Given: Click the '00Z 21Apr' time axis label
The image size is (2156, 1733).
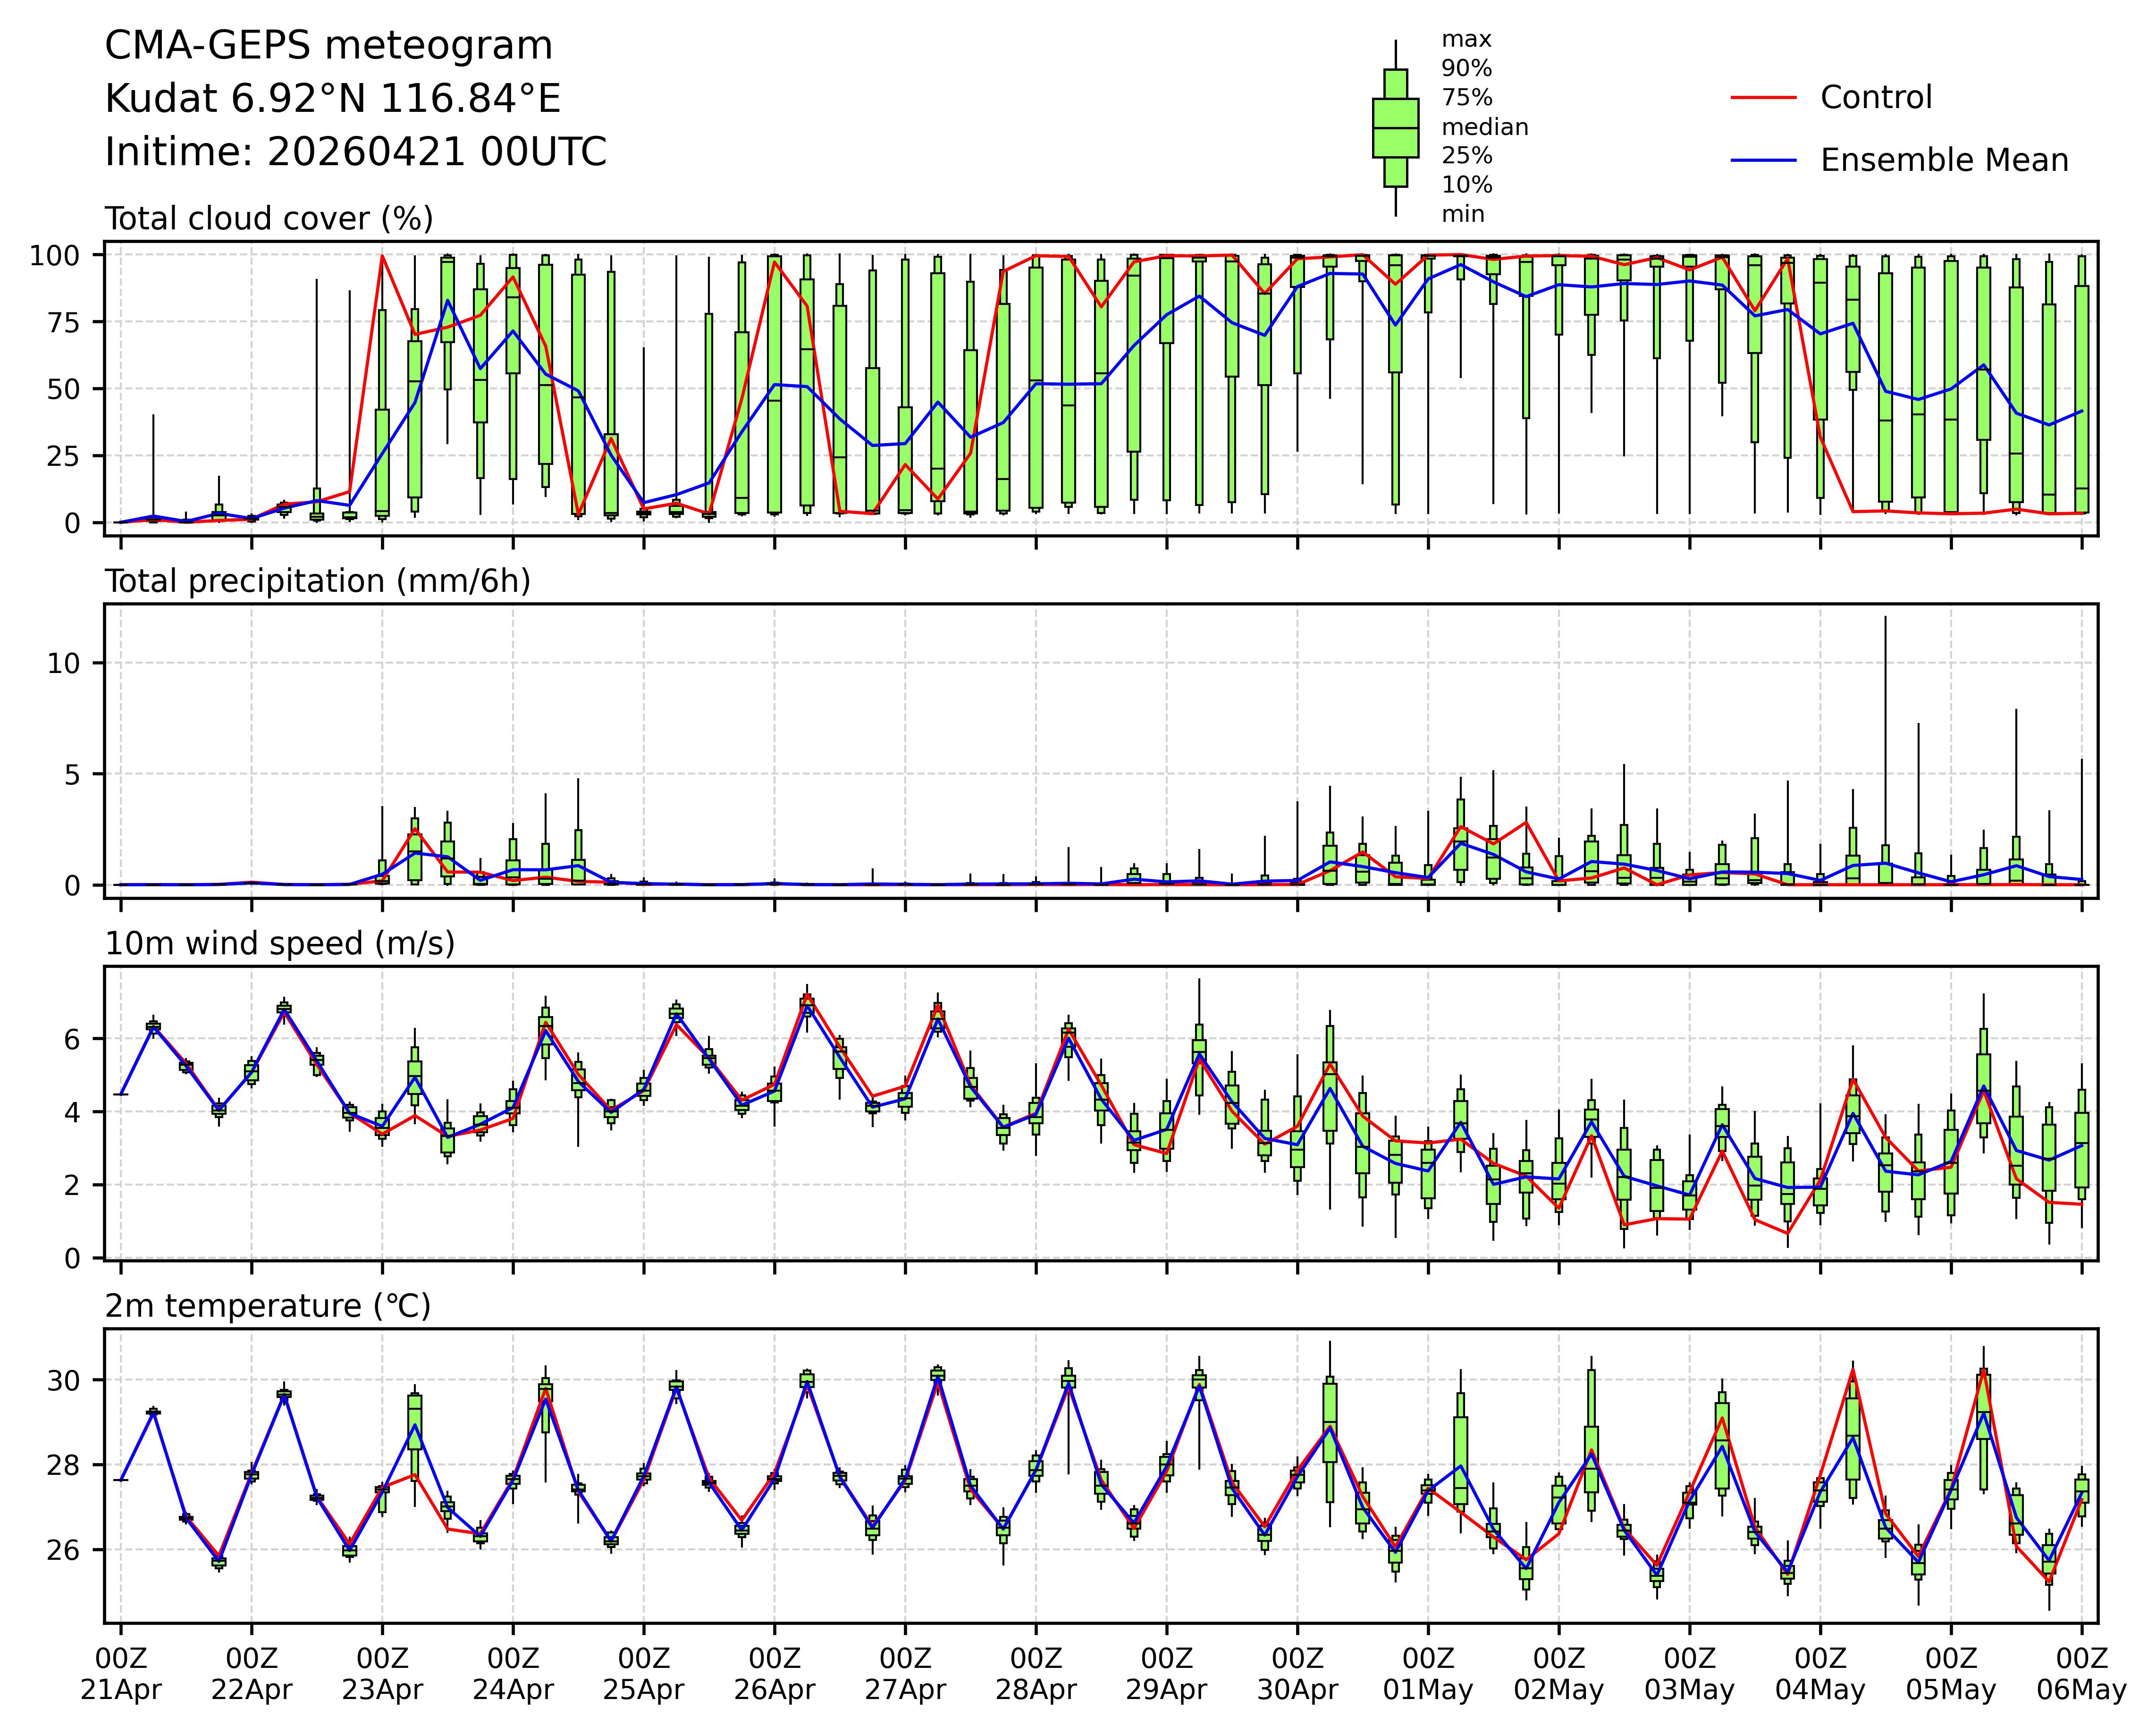Looking at the screenshot, I should click(x=121, y=1675).
